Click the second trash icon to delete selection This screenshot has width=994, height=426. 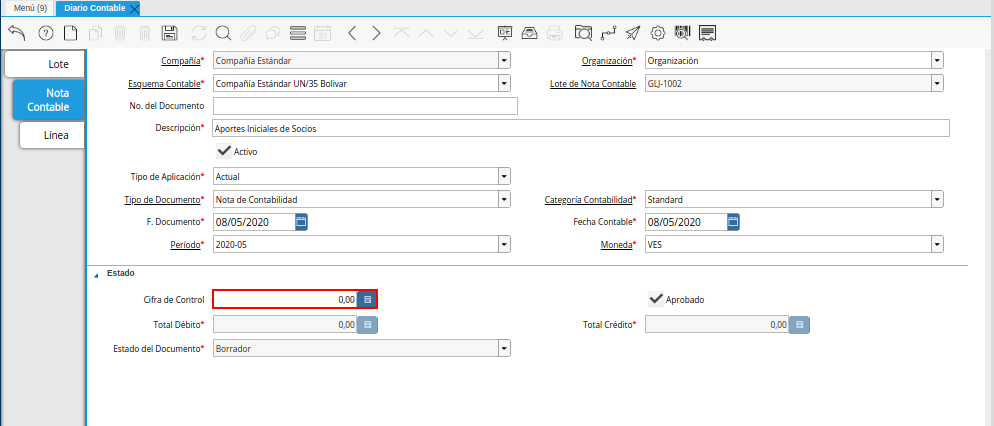(x=145, y=33)
